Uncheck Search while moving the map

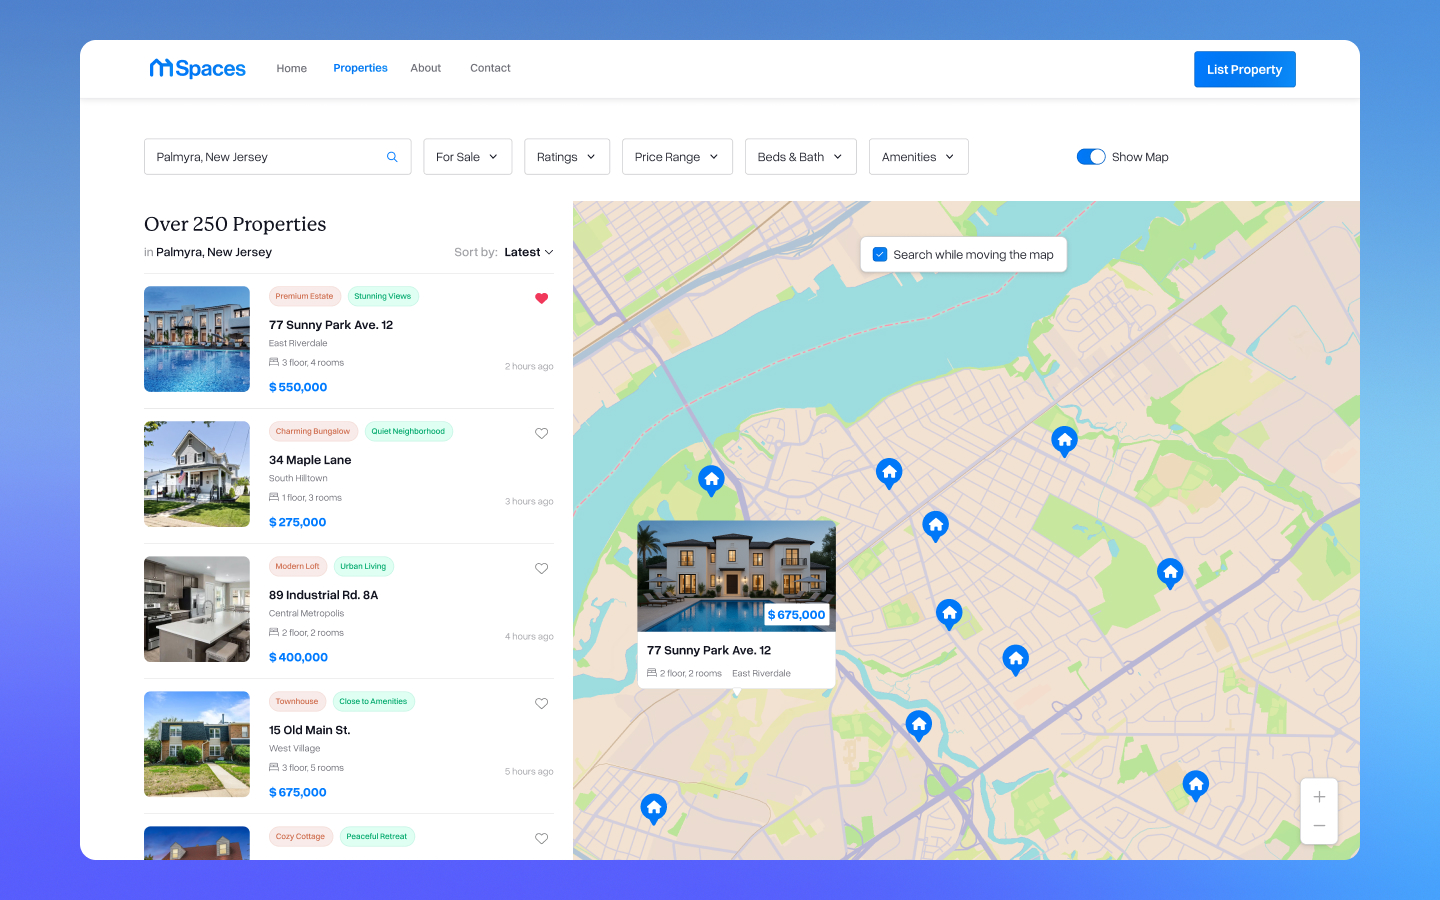tap(880, 254)
